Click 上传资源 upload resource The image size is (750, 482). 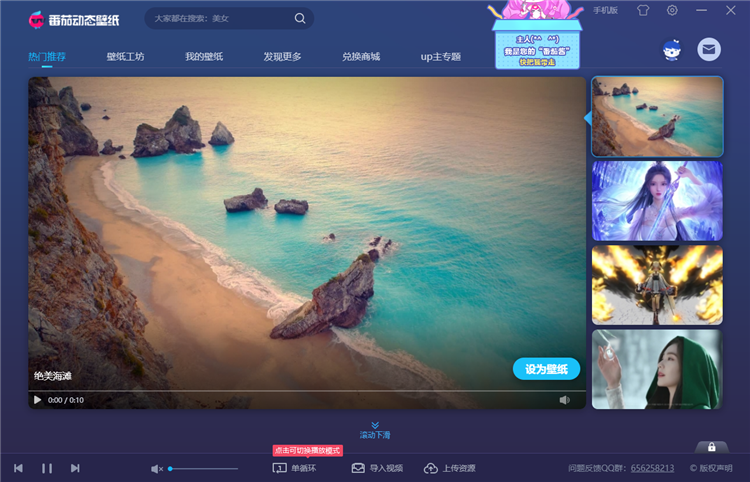[x=450, y=468]
